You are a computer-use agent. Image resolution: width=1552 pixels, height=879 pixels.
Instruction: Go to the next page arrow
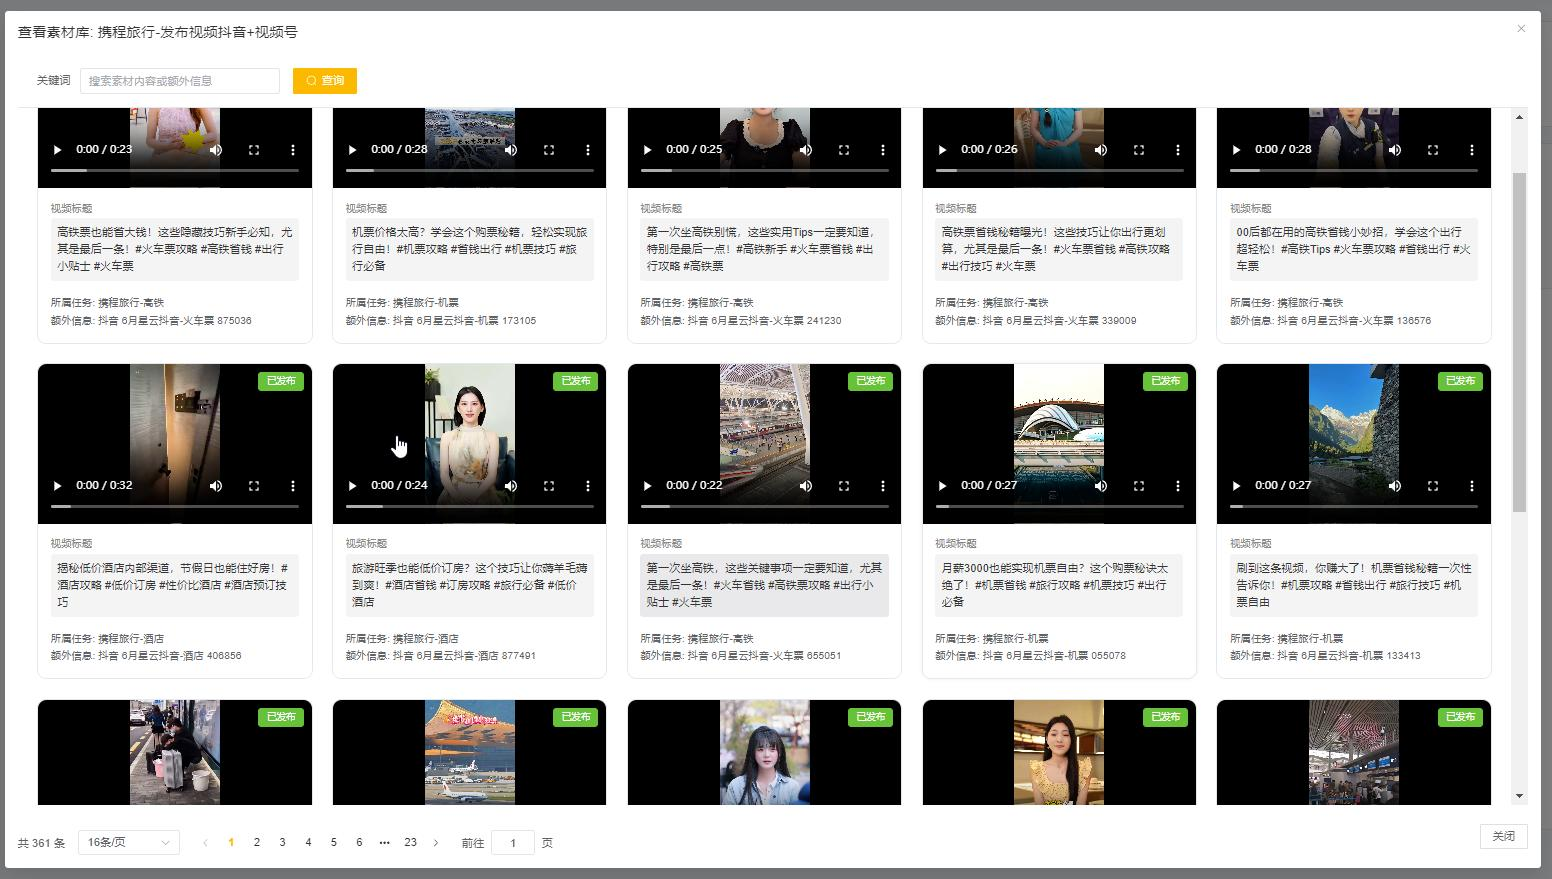pyautogui.click(x=436, y=843)
